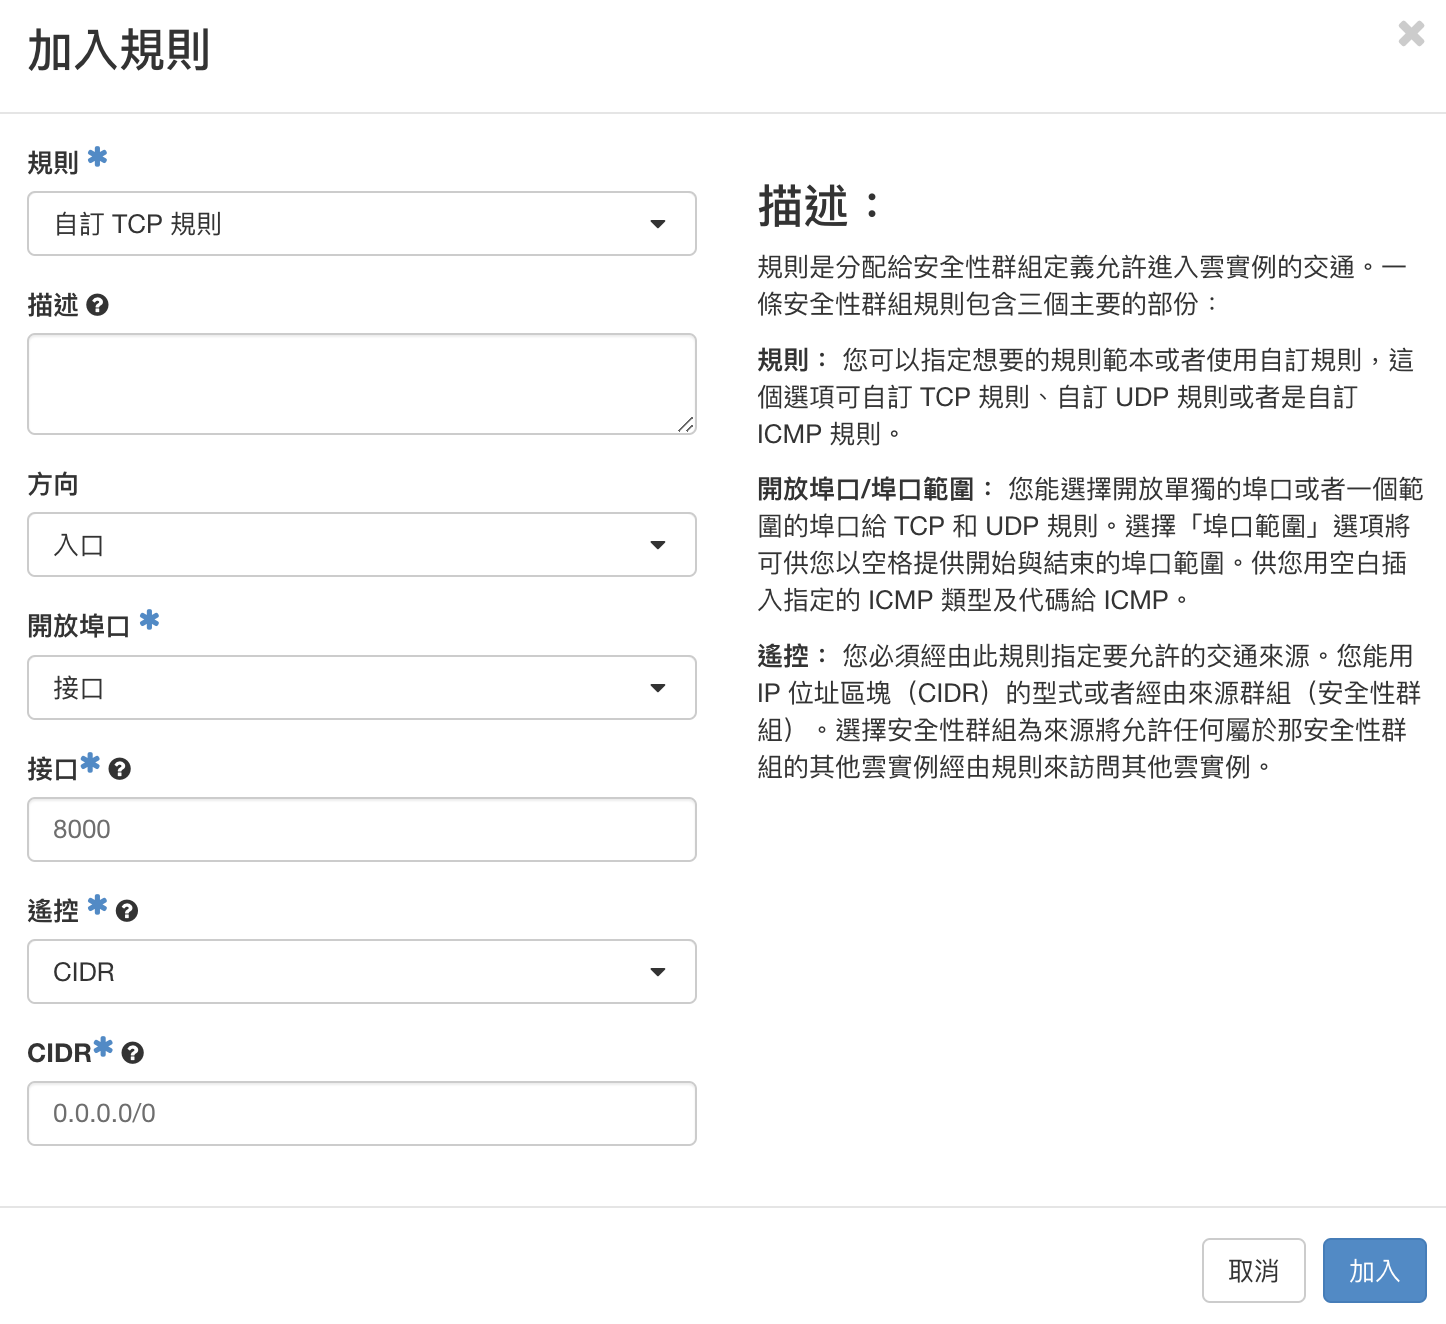
Task: Click the CIDR input field showing 0.0.0.0/0
Action: pos(362,1114)
